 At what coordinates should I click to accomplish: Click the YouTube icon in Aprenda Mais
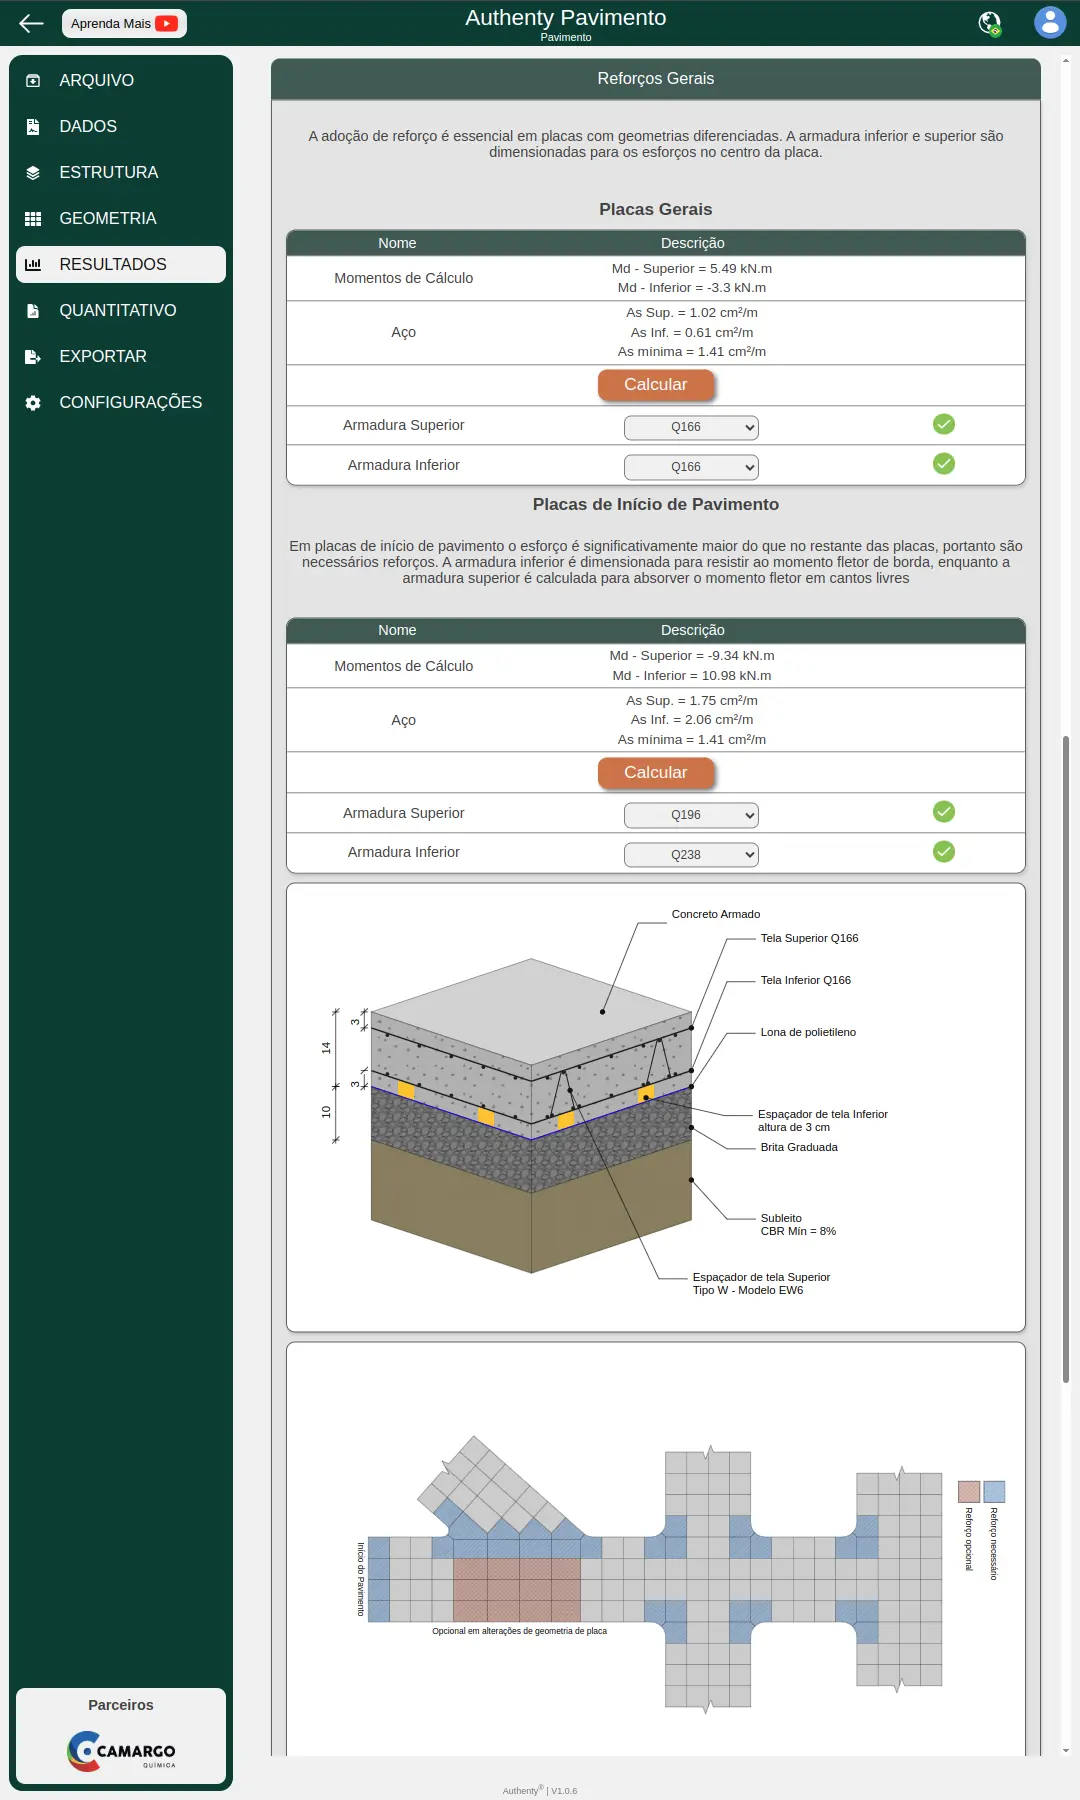(x=166, y=23)
